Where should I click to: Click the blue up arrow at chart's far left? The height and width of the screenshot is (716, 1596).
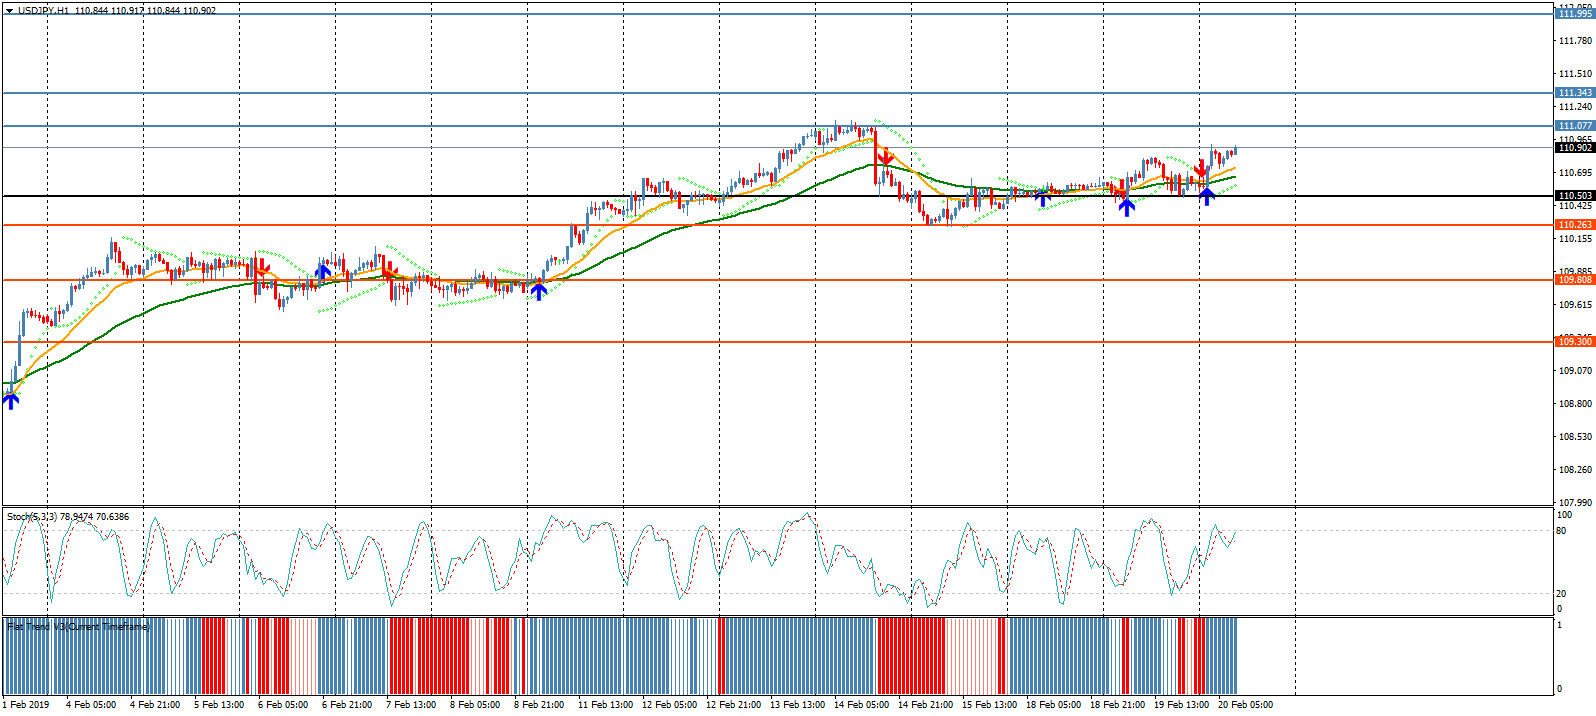(11, 401)
